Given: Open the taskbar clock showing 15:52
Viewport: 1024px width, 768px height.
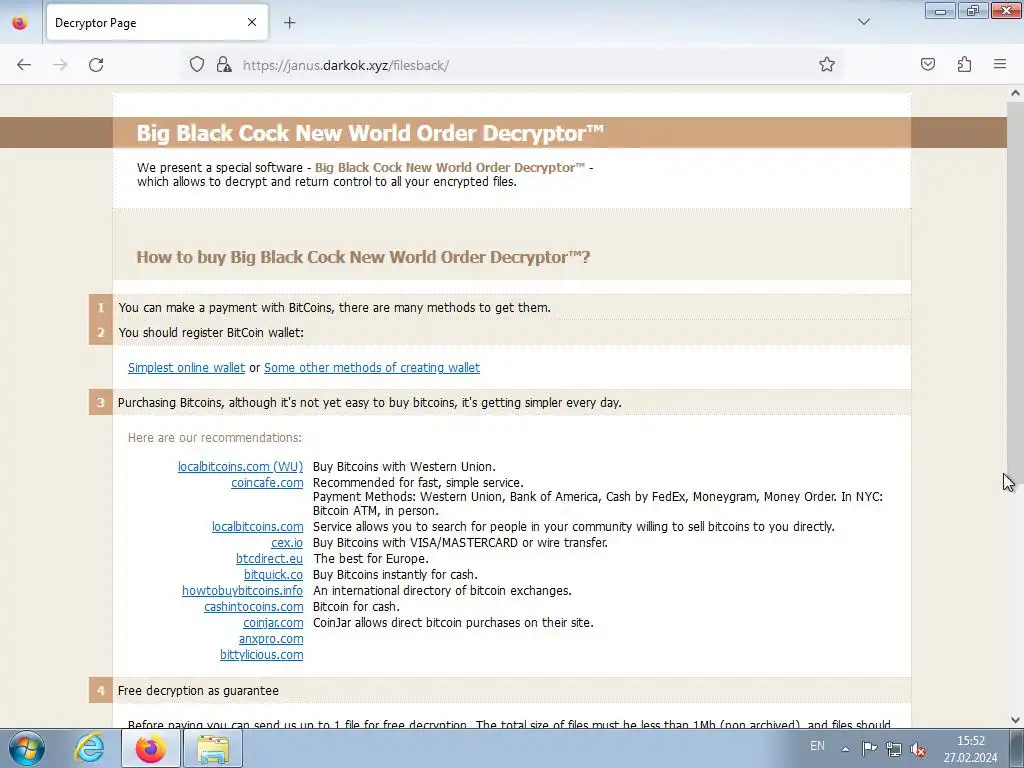Looking at the screenshot, I should point(970,749).
